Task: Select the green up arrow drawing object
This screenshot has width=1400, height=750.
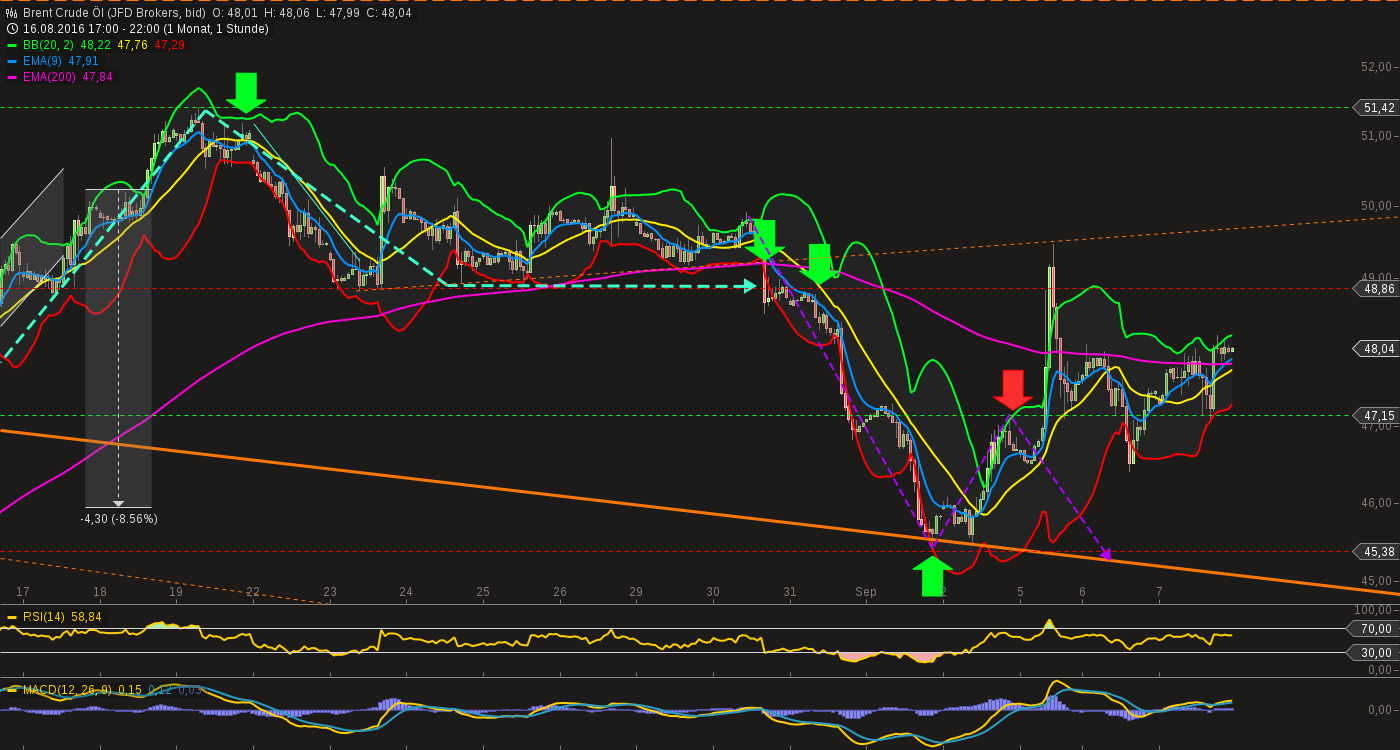Action: pos(932,576)
